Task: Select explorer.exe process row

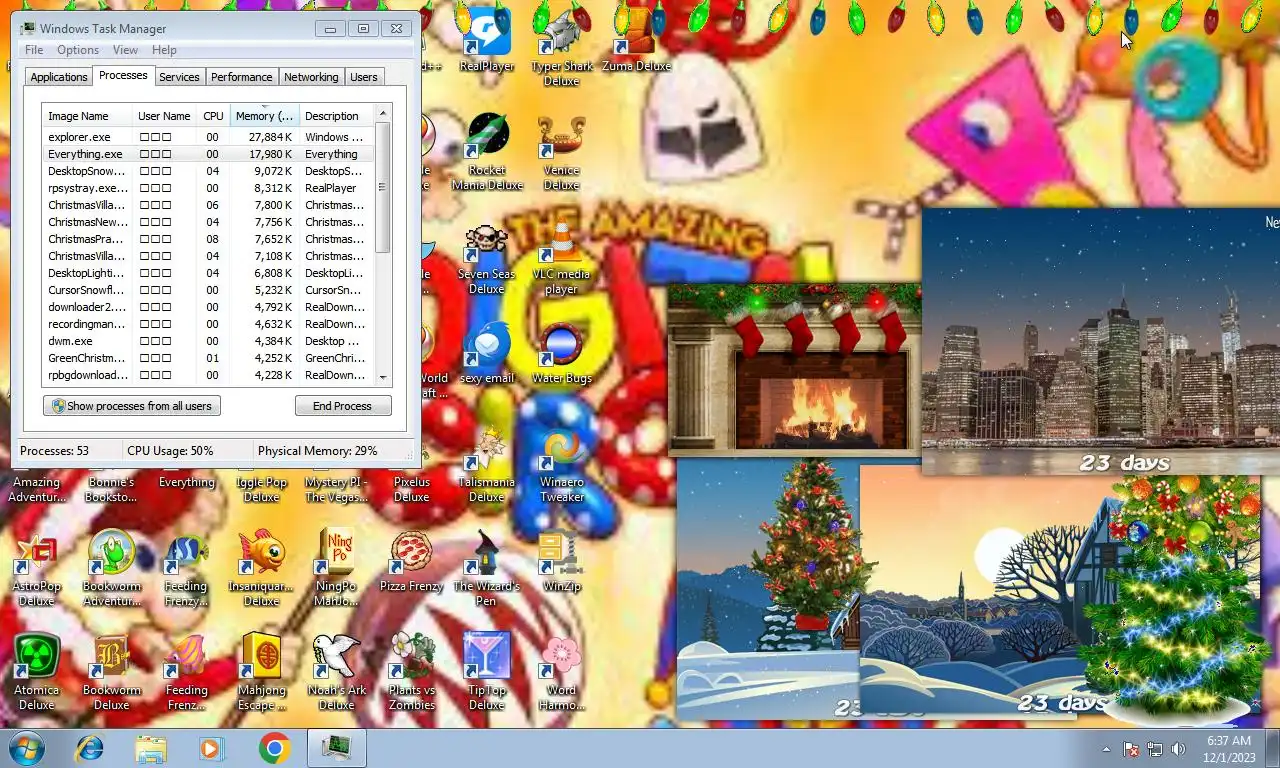Action: pos(208,137)
